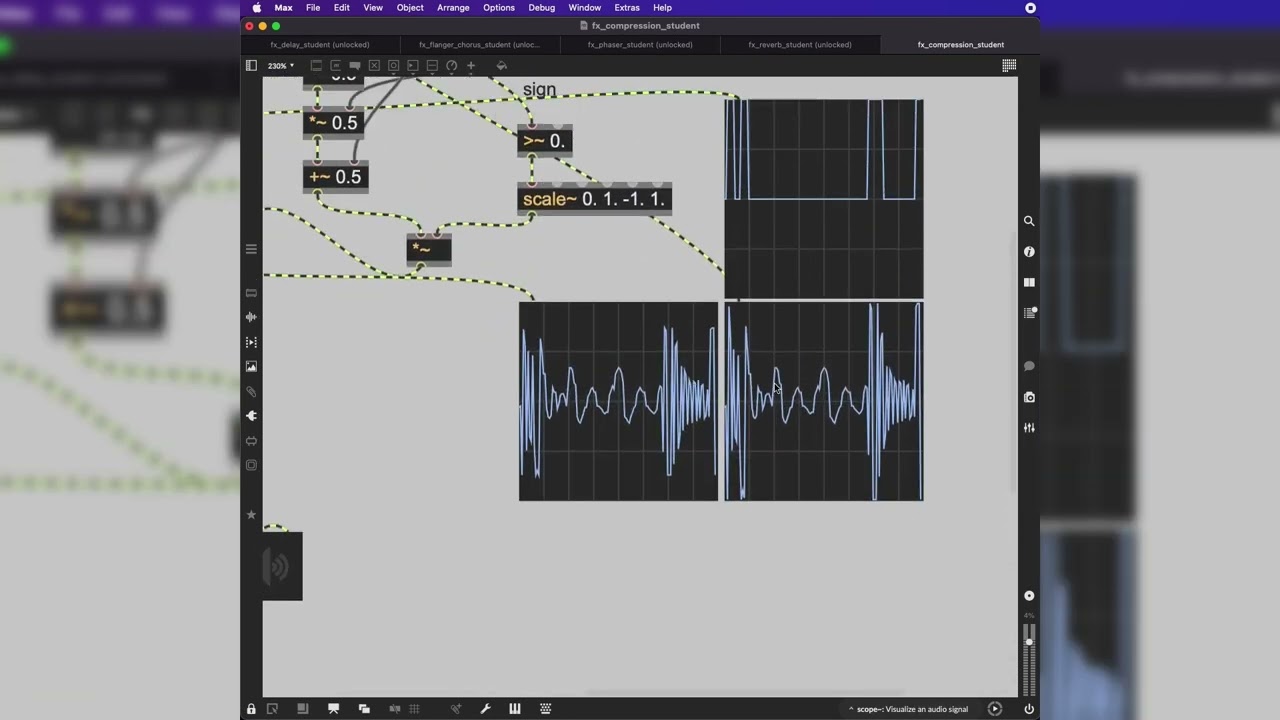Click the record dot icon above the gain meter
The image size is (1280, 720).
point(1029,596)
